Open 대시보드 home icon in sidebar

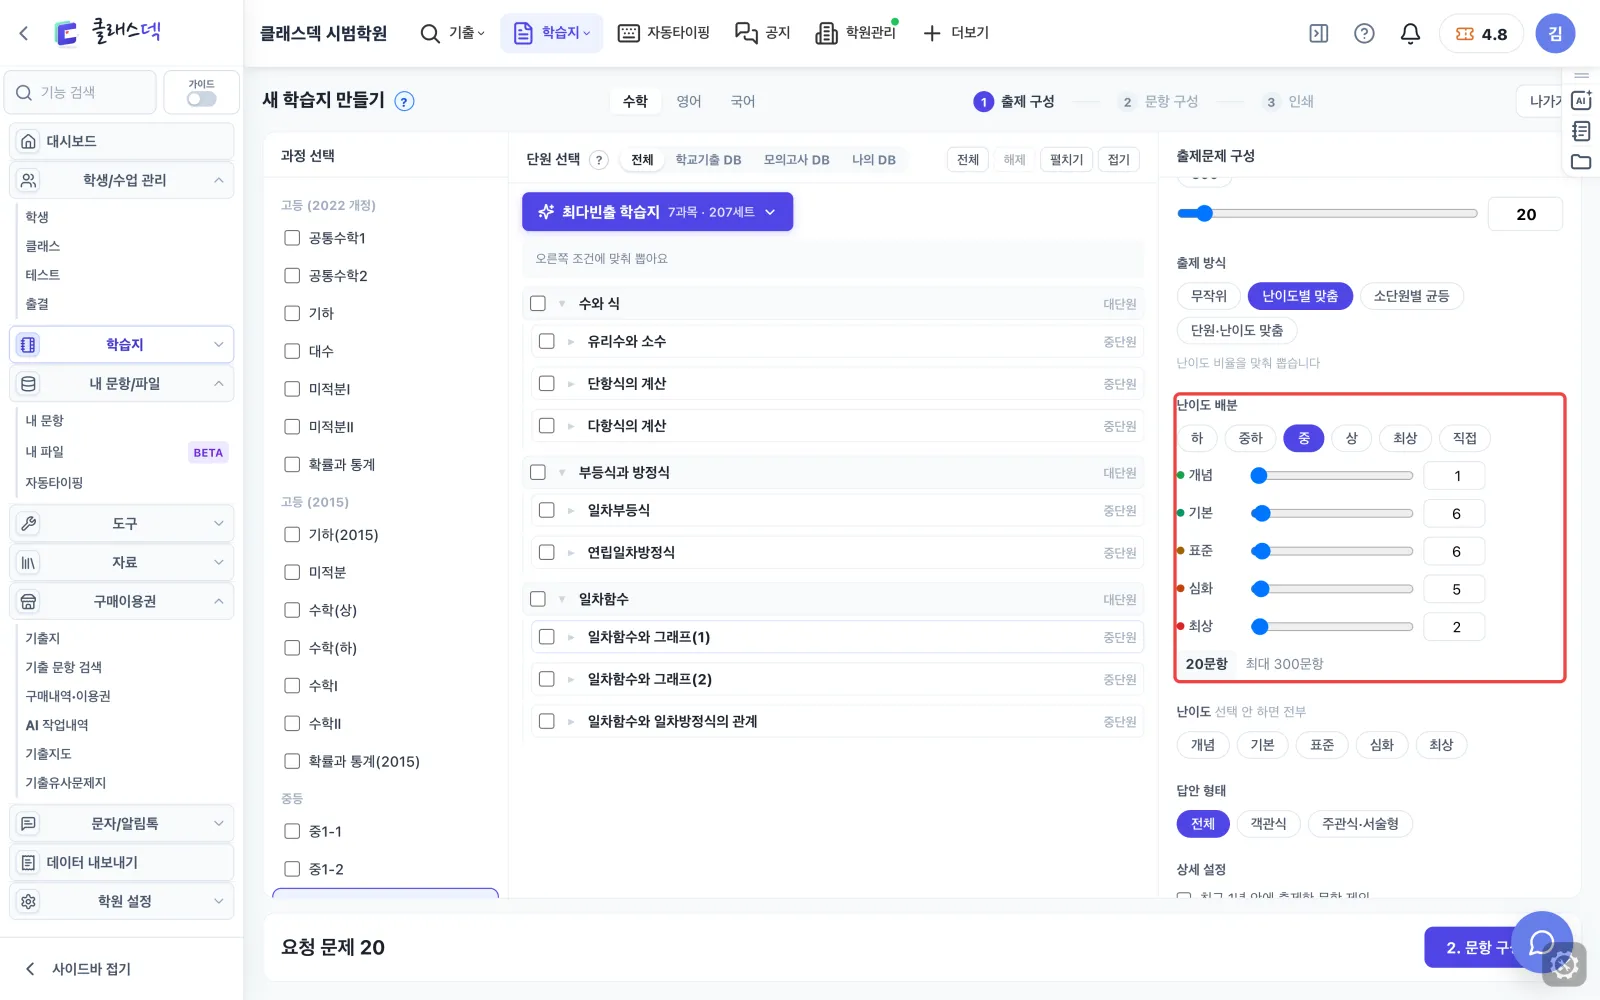(x=29, y=141)
